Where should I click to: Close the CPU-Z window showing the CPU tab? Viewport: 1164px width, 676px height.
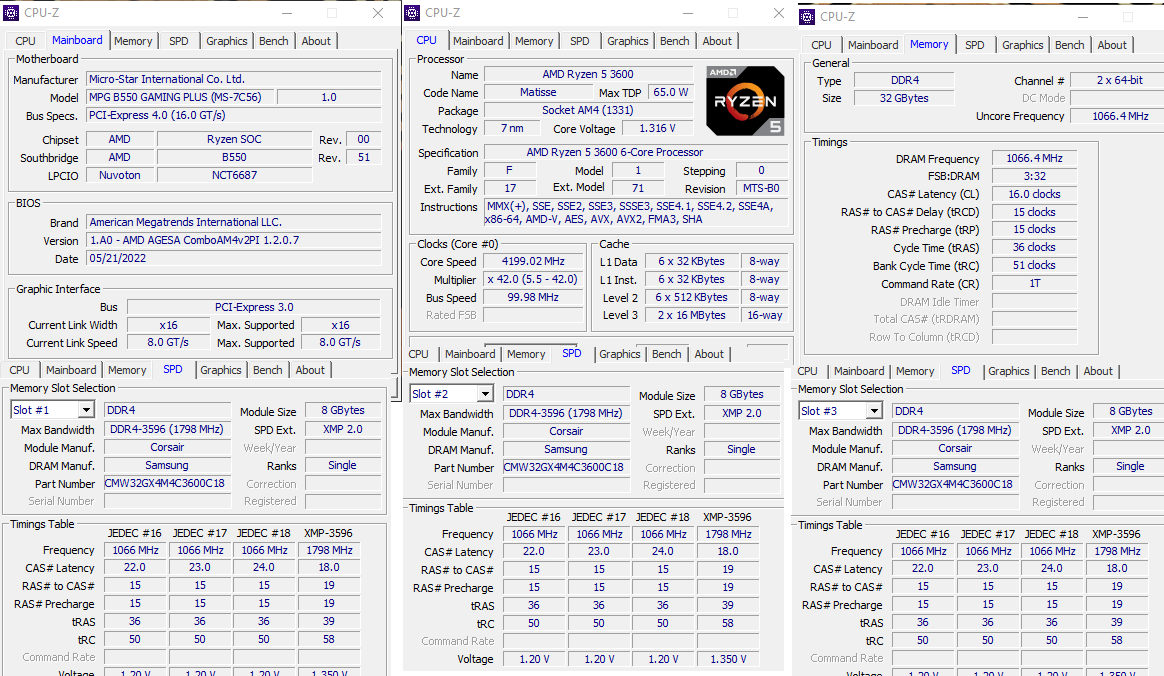click(x=779, y=13)
